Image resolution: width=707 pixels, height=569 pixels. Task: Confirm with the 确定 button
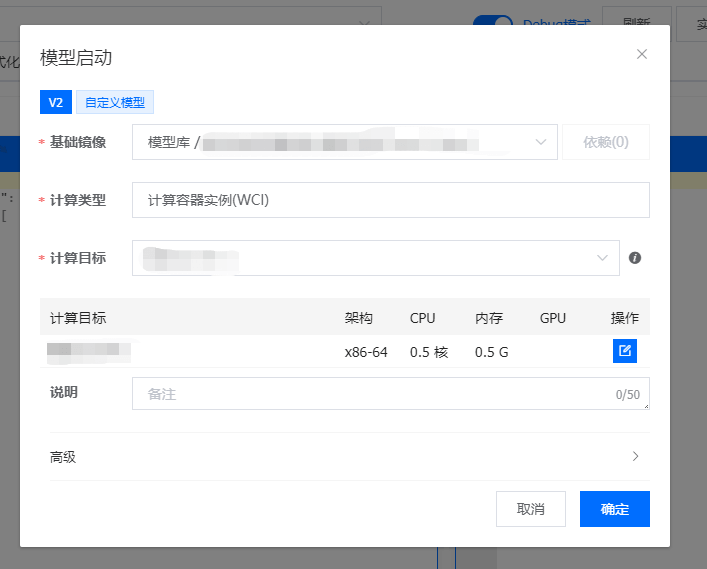(615, 509)
